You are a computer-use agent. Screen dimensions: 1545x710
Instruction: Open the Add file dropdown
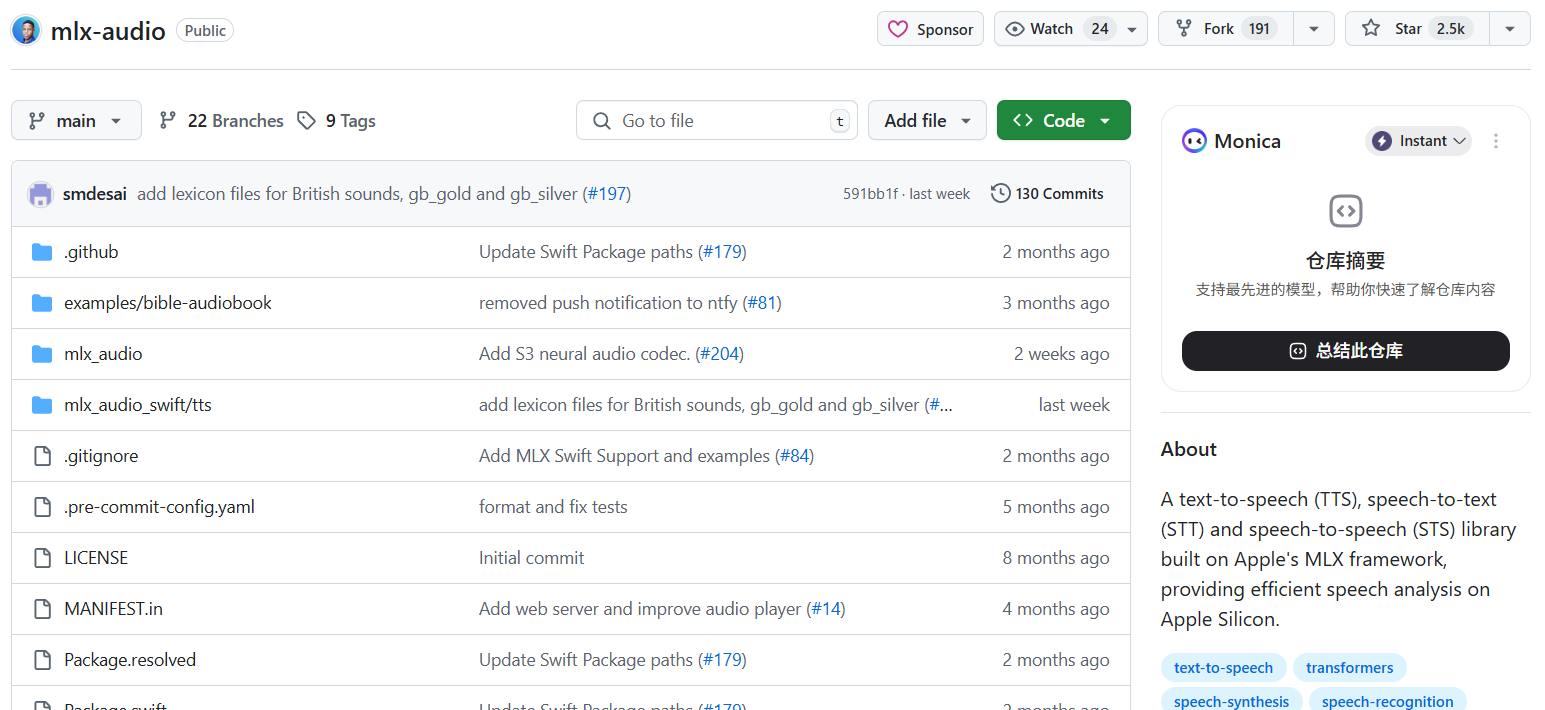tap(927, 121)
